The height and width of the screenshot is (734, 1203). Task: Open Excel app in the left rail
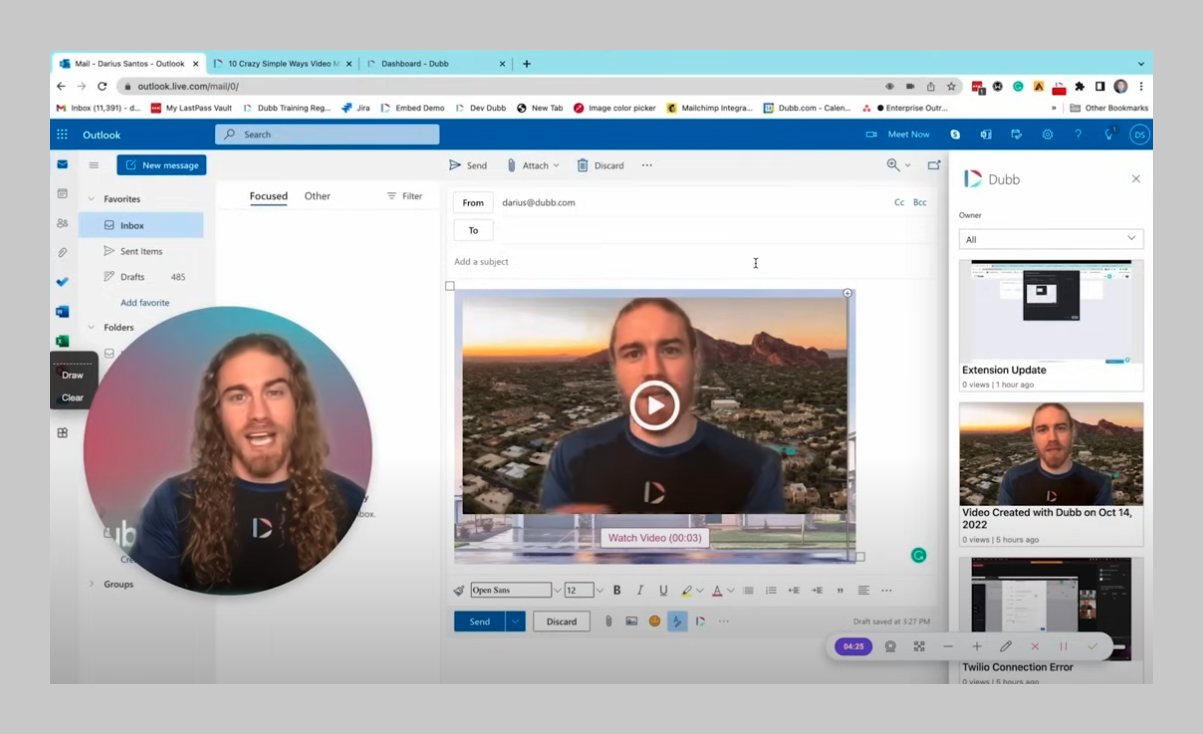[62, 341]
